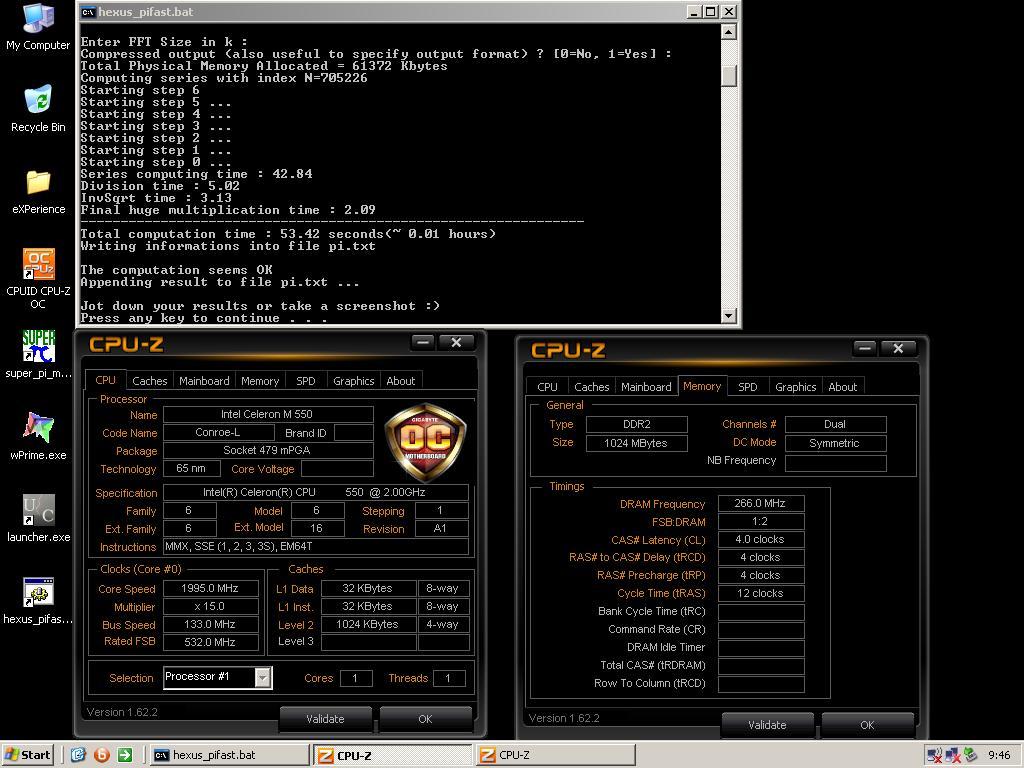Launch CPUID CPU-Z OC shortcut
Image resolution: width=1024 pixels, height=768 pixels.
coord(39,278)
